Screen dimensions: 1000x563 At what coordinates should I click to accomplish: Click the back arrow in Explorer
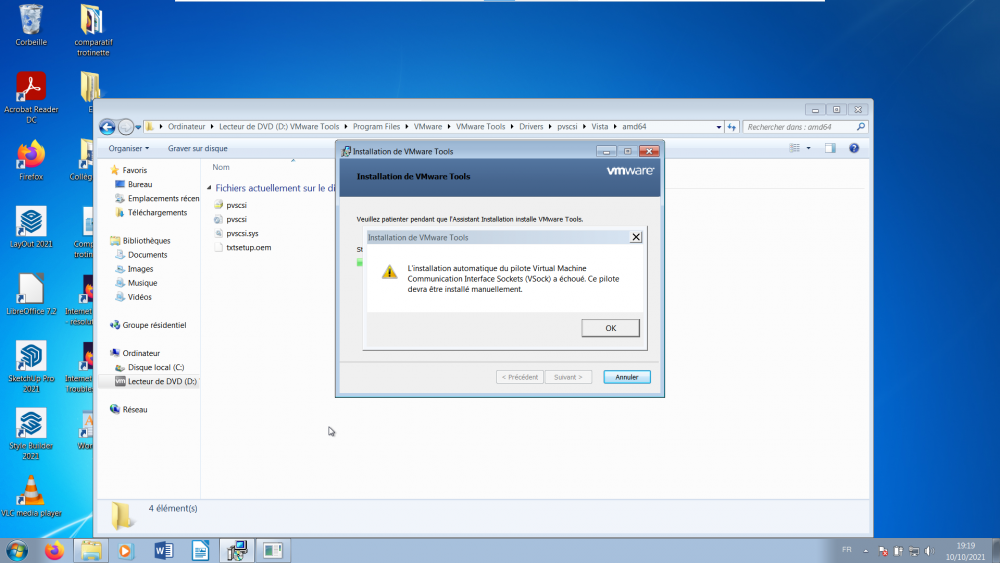pyautogui.click(x=107, y=127)
